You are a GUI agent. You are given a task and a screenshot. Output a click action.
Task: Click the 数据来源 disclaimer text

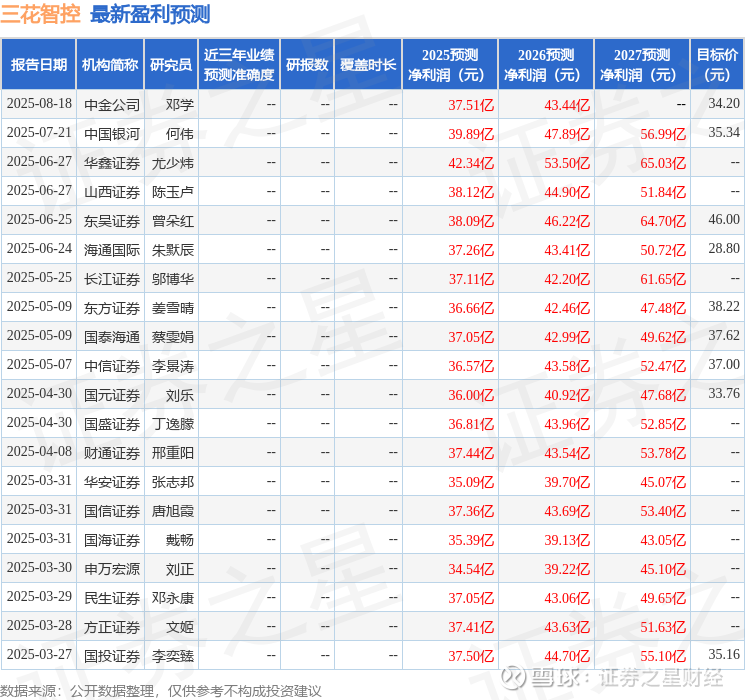point(161,691)
